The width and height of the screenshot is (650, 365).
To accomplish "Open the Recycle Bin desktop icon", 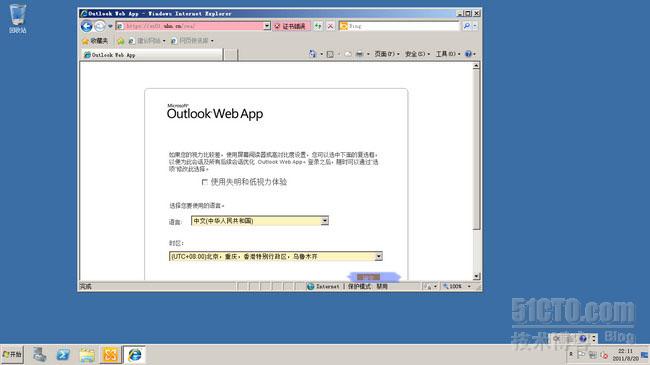I will point(17,19).
